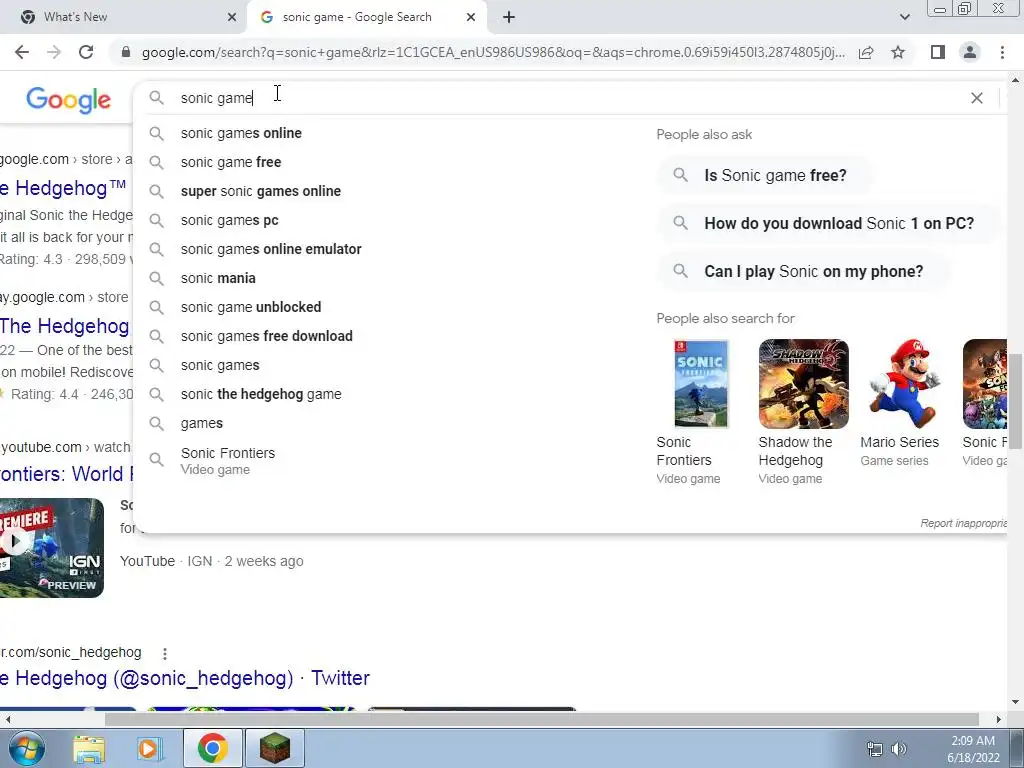Close the What's New tab

(x=232, y=18)
